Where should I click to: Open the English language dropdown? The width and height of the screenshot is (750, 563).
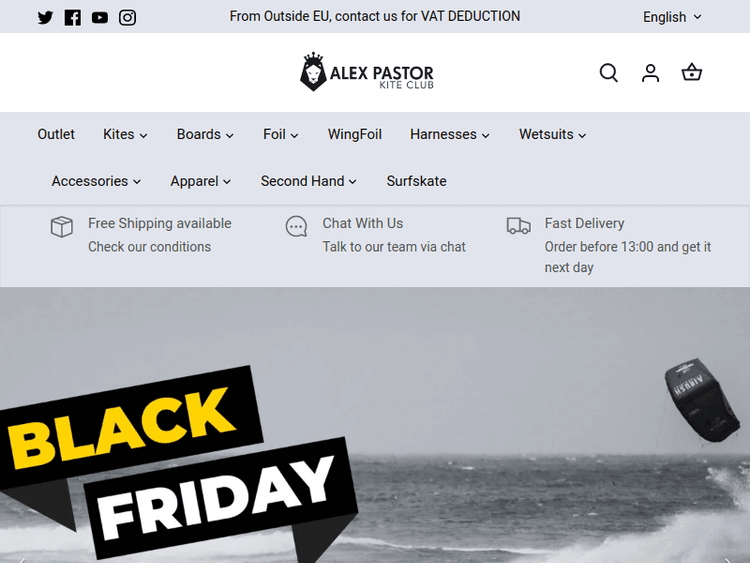672,17
